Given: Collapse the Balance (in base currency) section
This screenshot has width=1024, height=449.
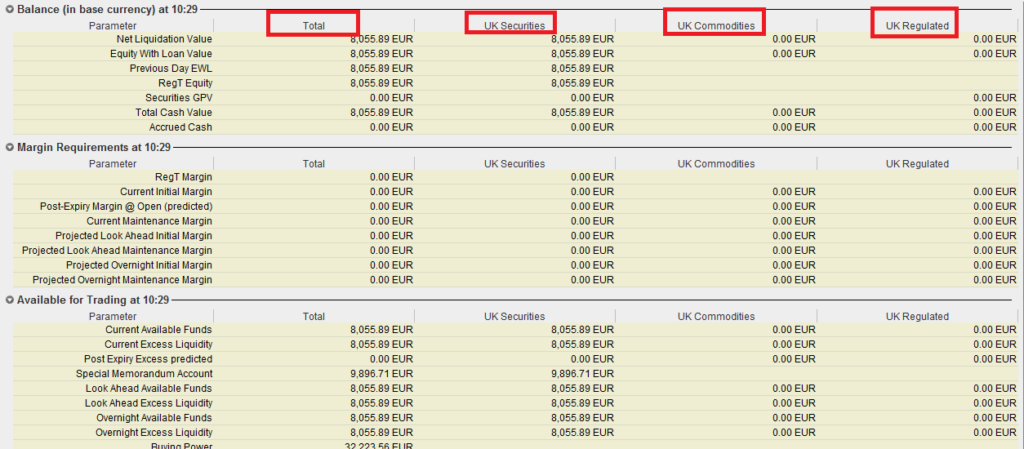Looking at the screenshot, I should point(9,10).
